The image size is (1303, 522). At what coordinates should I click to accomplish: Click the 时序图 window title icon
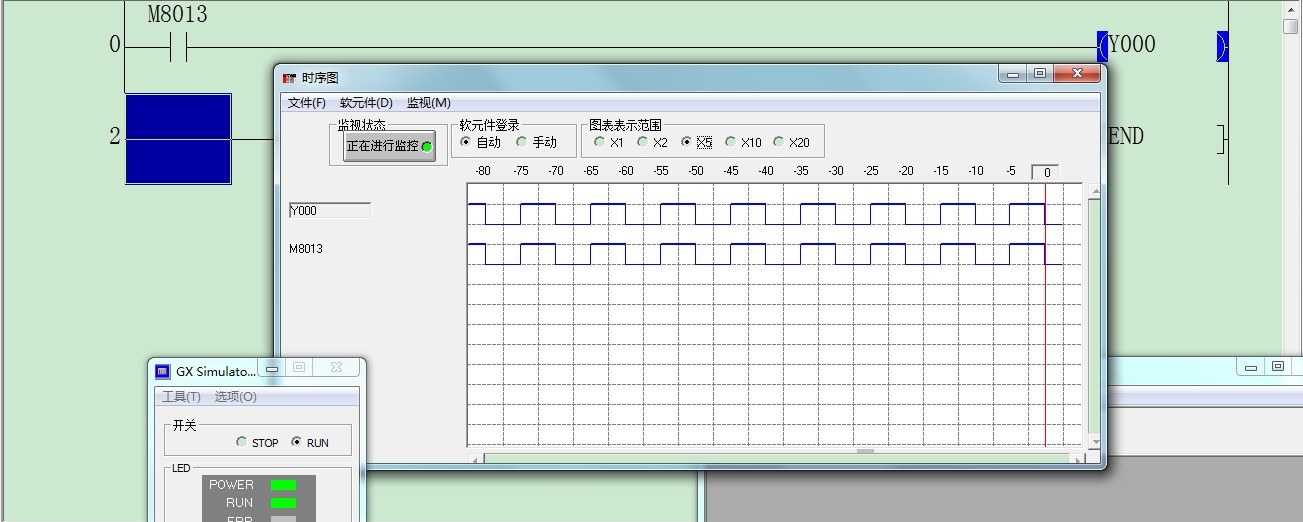point(289,77)
